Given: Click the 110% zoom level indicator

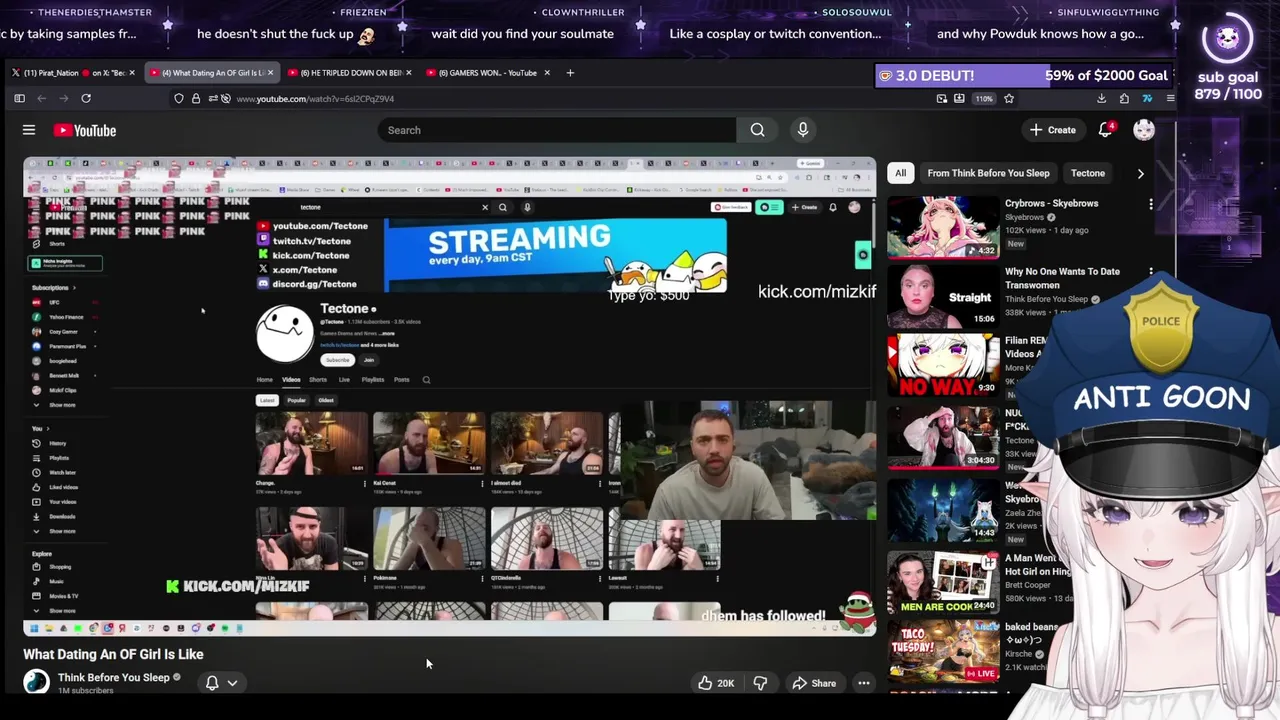Looking at the screenshot, I should 983,98.
